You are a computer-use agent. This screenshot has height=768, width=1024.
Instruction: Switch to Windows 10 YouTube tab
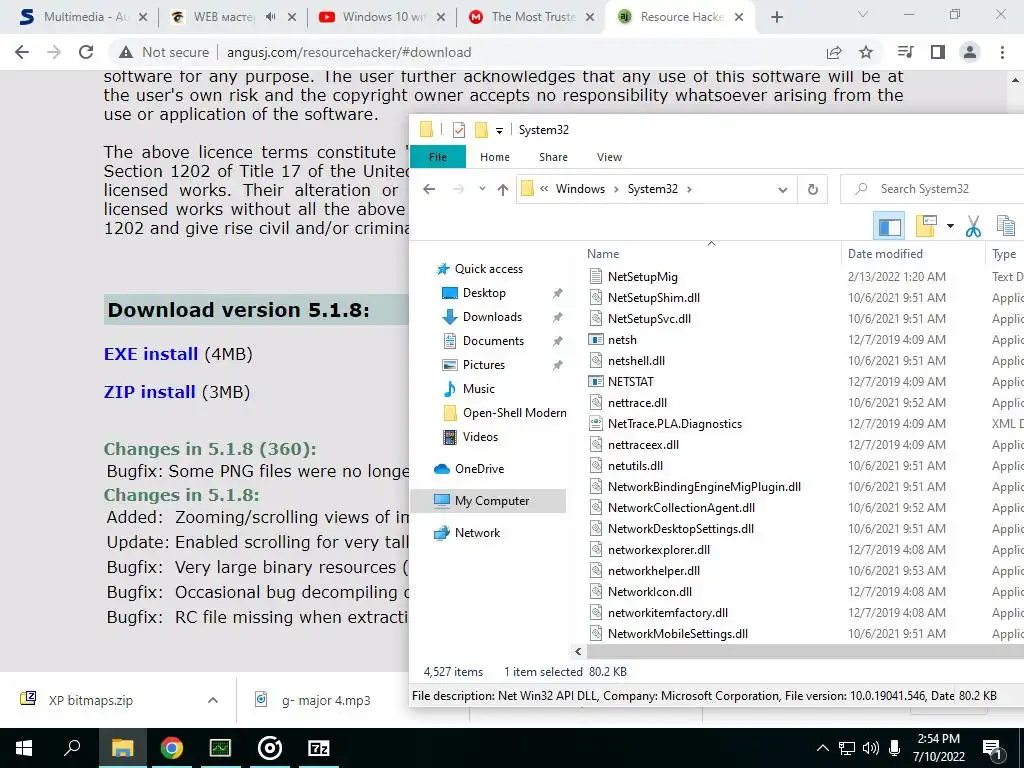click(382, 17)
